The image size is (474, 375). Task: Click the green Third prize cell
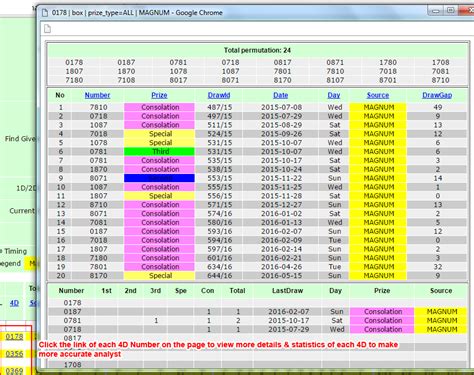[x=159, y=152]
